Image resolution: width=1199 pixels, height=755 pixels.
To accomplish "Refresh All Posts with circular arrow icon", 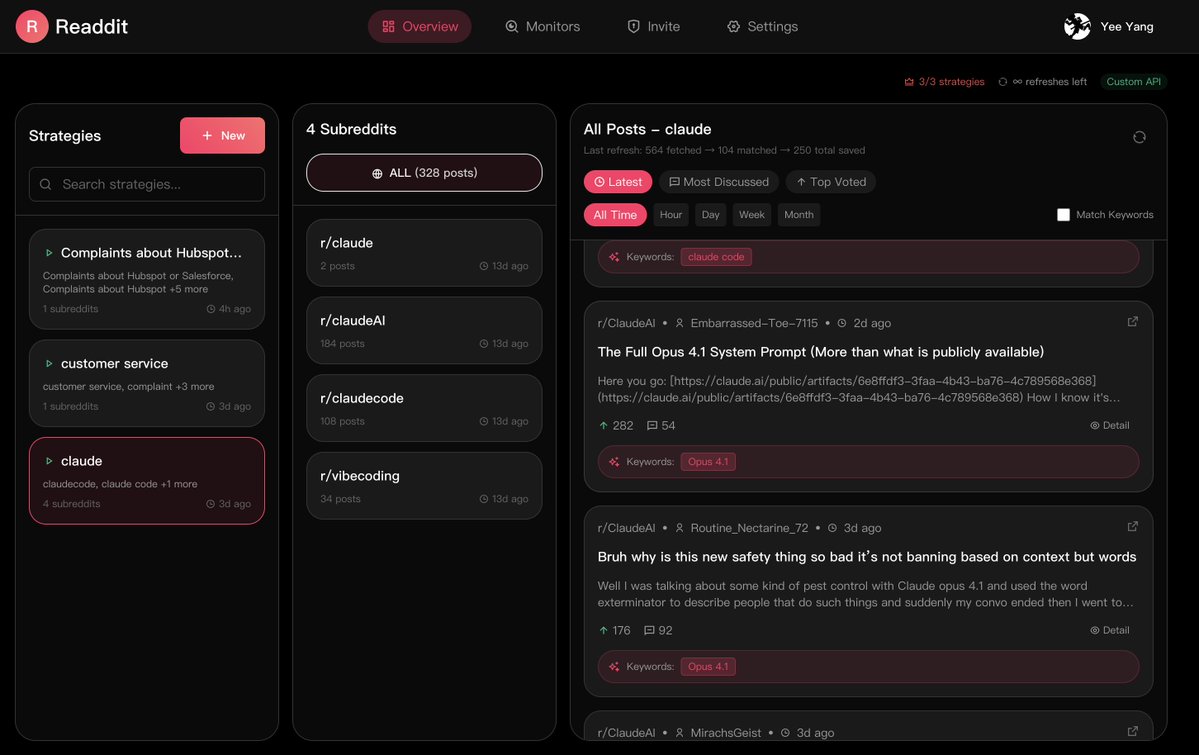I will pos(1139,137).
